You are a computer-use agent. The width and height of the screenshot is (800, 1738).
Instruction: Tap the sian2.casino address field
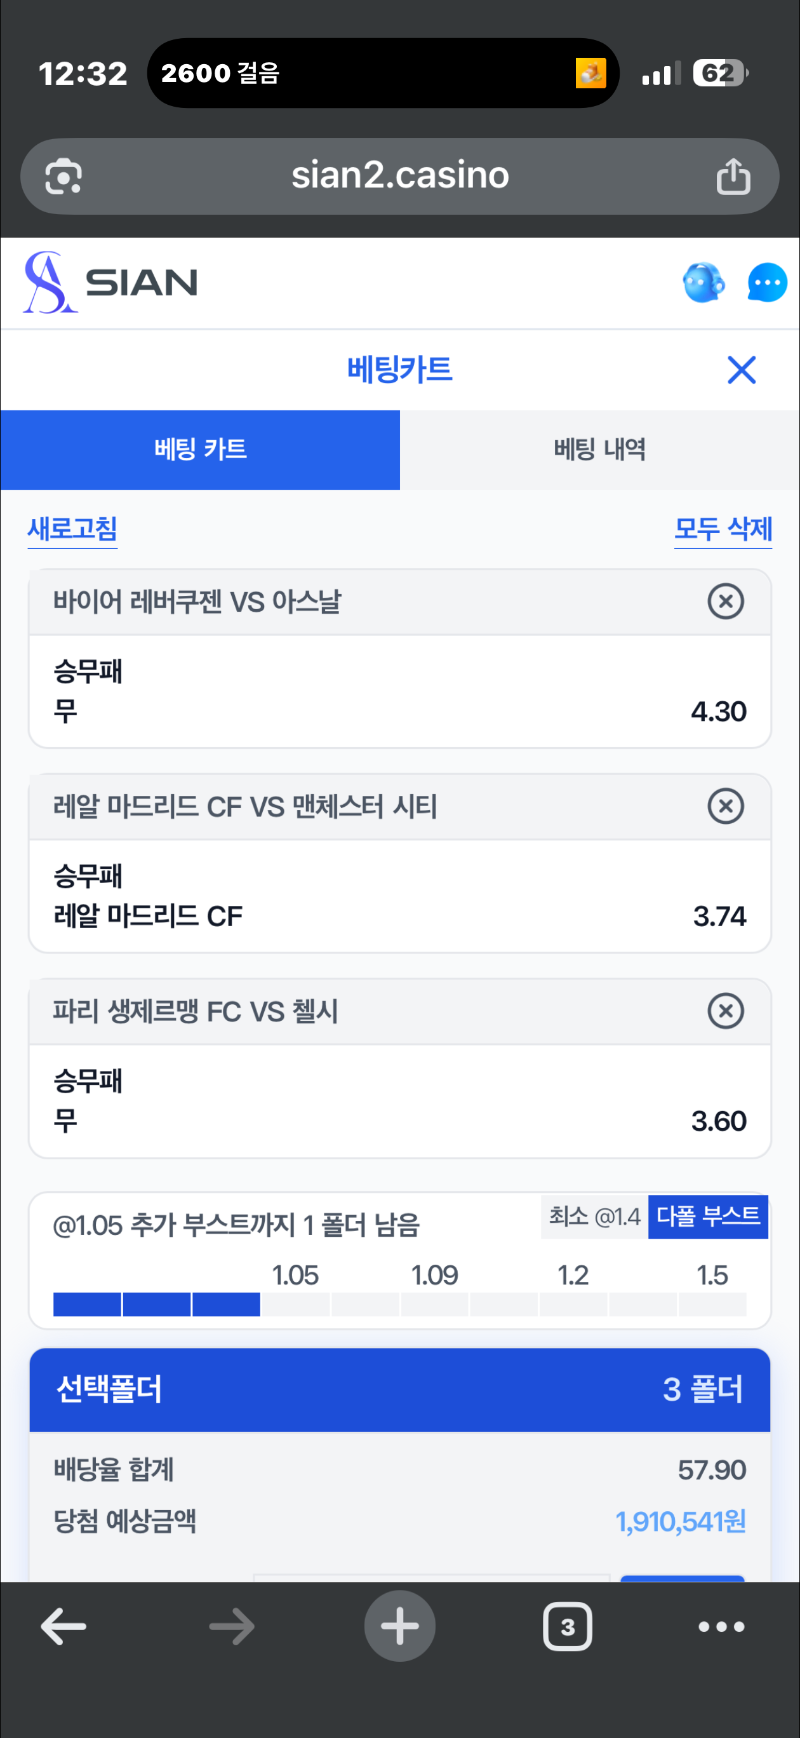tap(400, 176)
